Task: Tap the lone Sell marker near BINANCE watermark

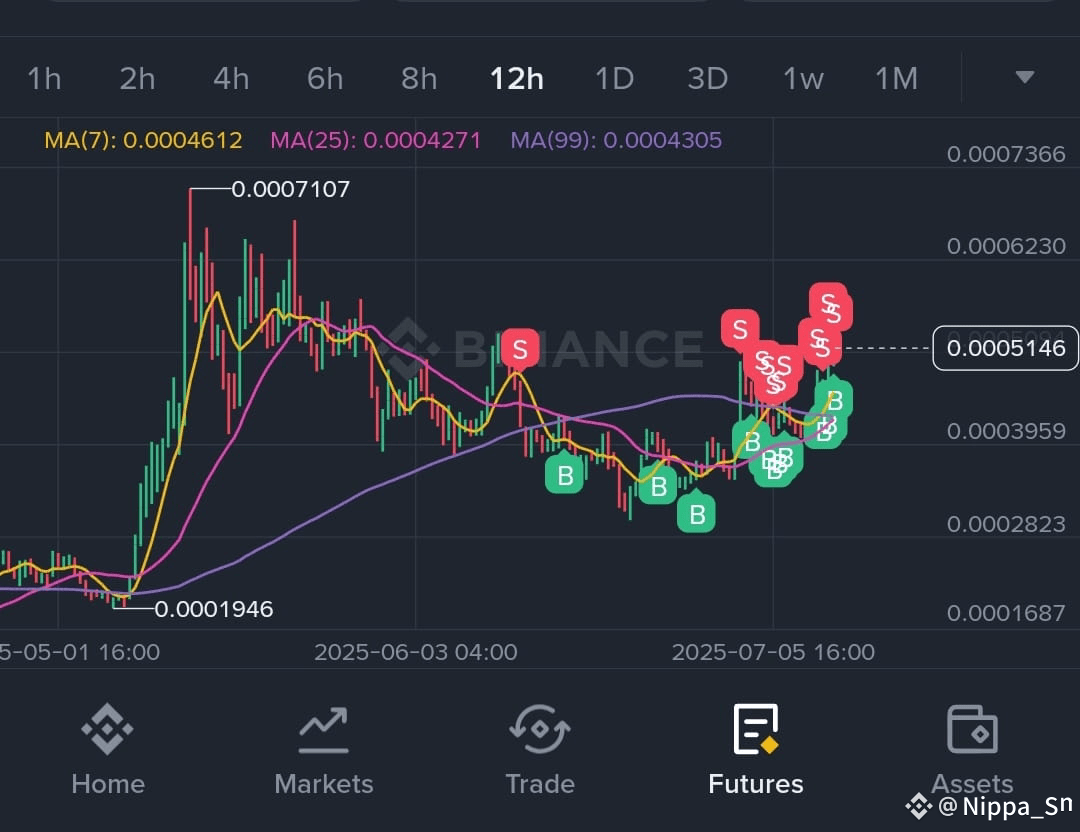Action: [520, 349]
